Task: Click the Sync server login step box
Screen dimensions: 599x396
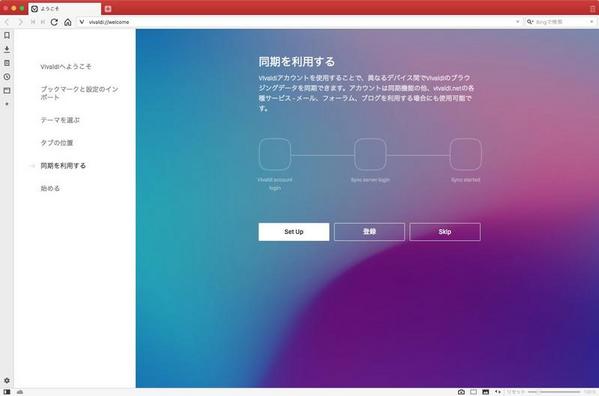Action: pyautogui.click(x=370, y=154)
